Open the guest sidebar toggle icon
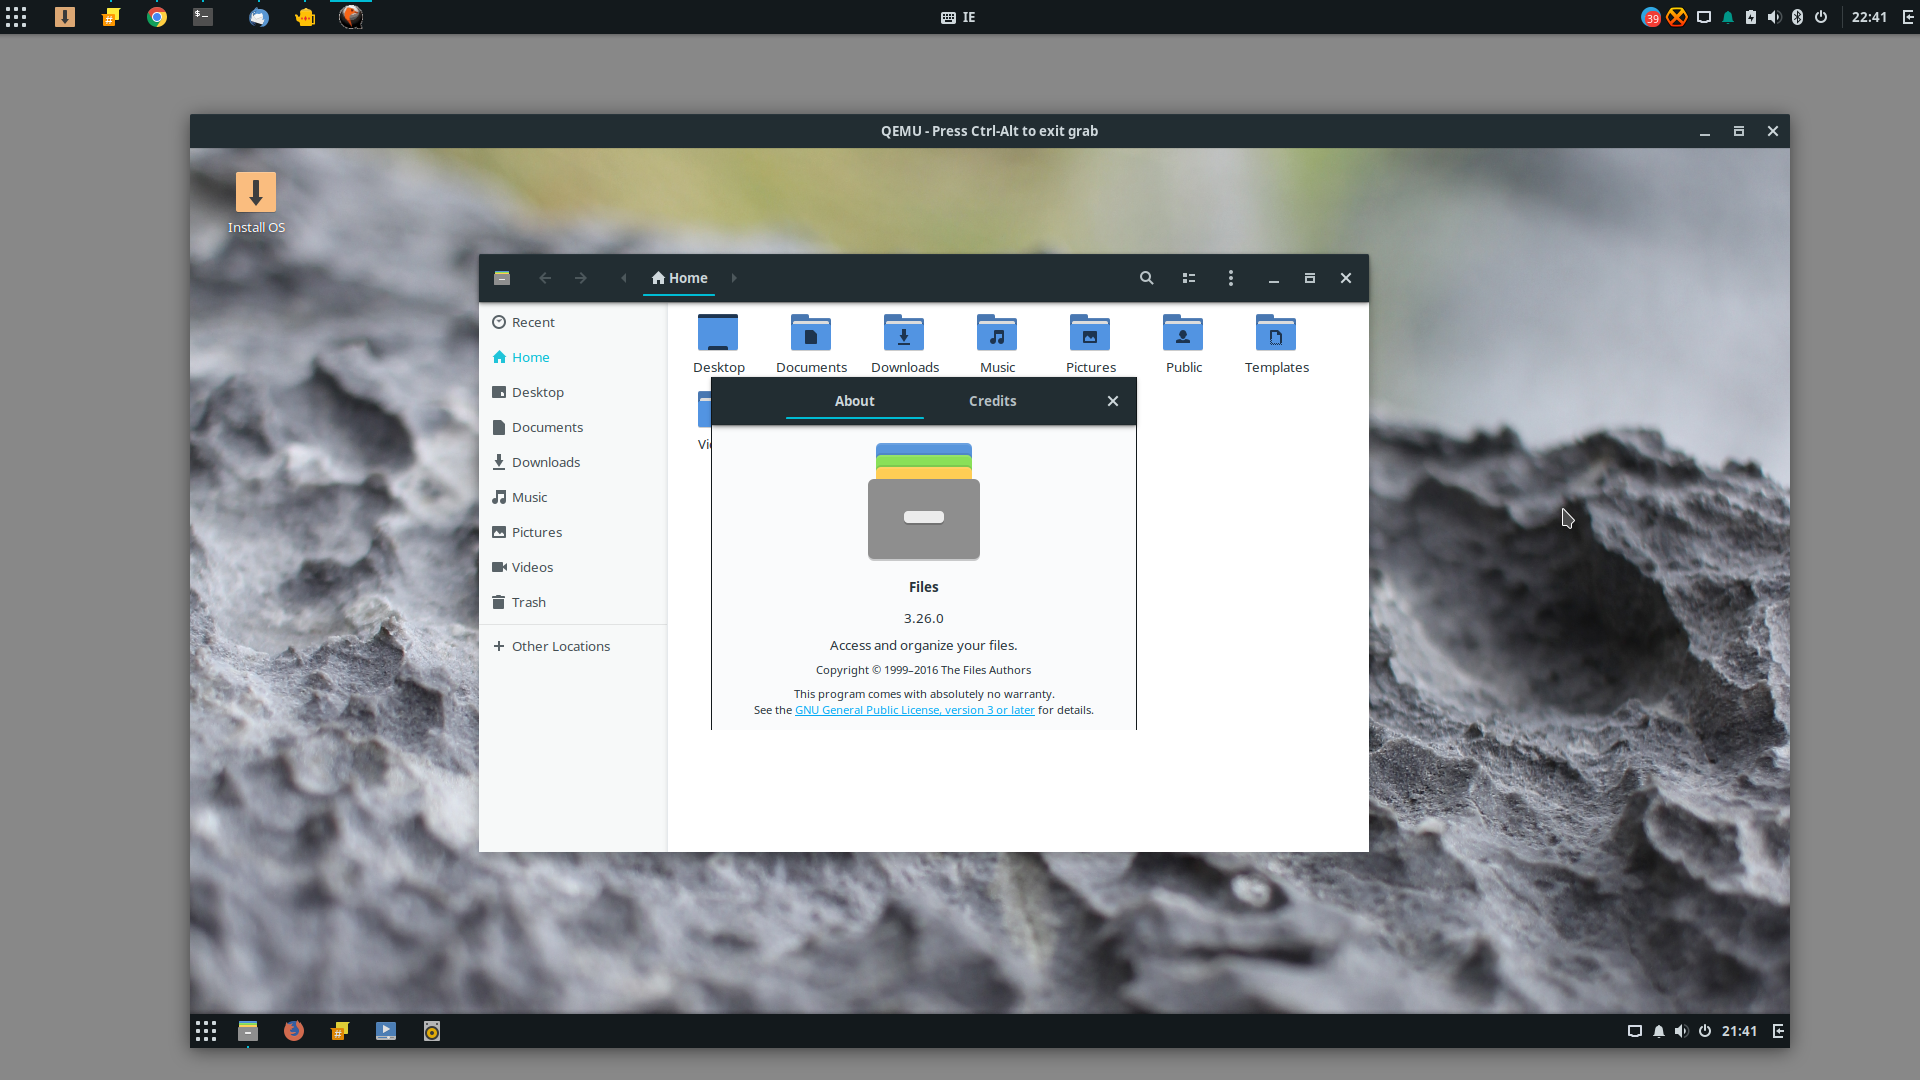 tap(1778, 1031)
